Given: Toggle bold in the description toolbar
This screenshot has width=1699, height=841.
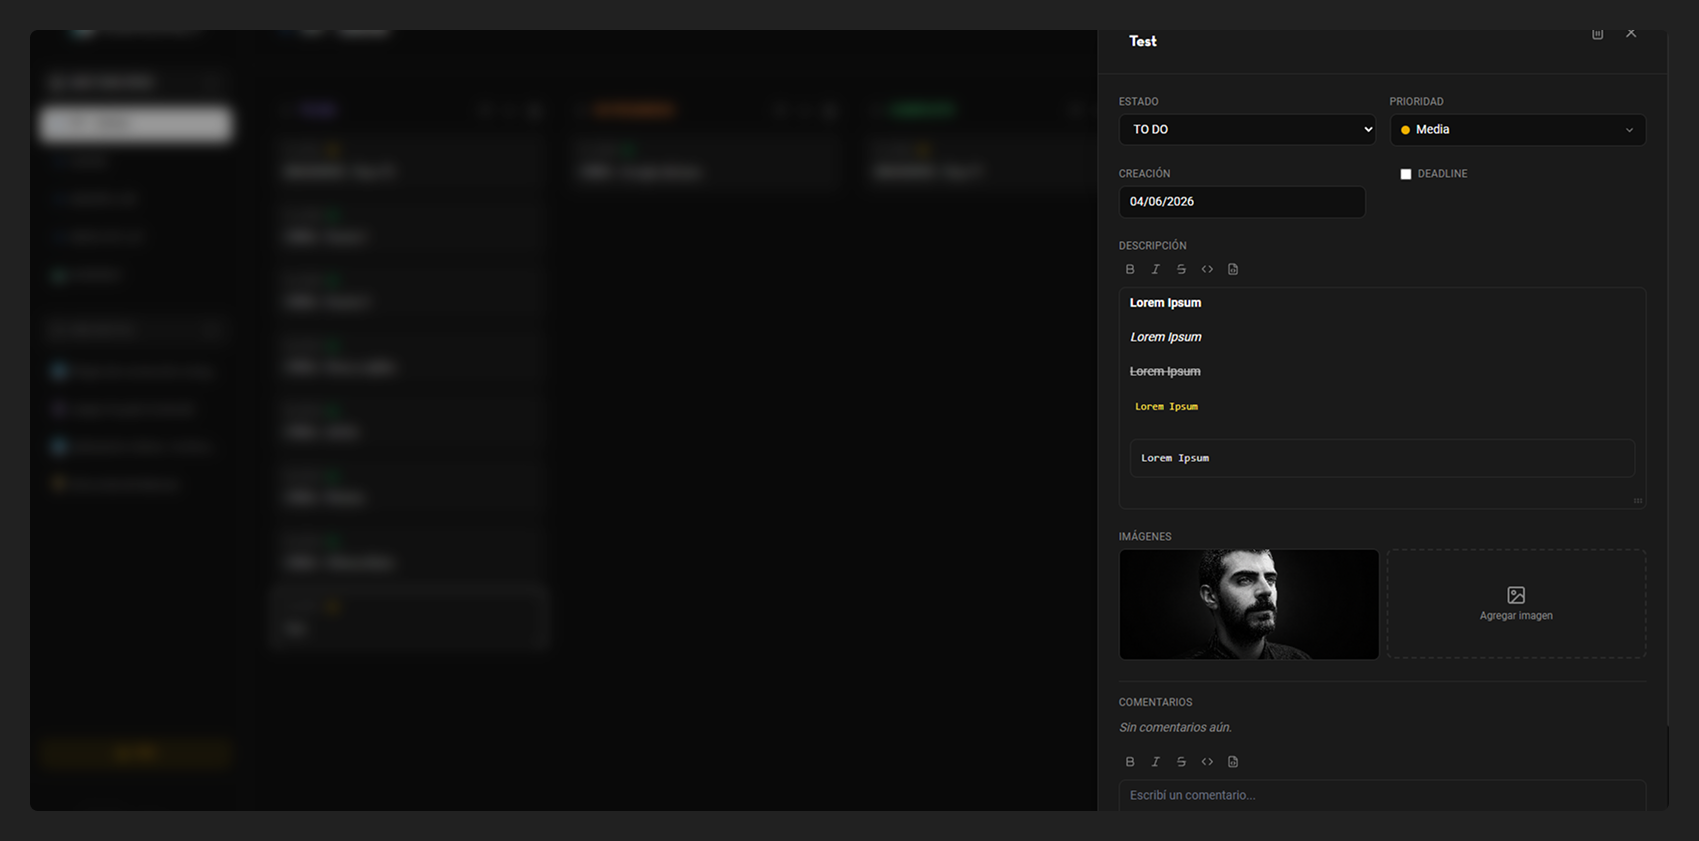Looking at the screenshot, I should [1130, 269].
